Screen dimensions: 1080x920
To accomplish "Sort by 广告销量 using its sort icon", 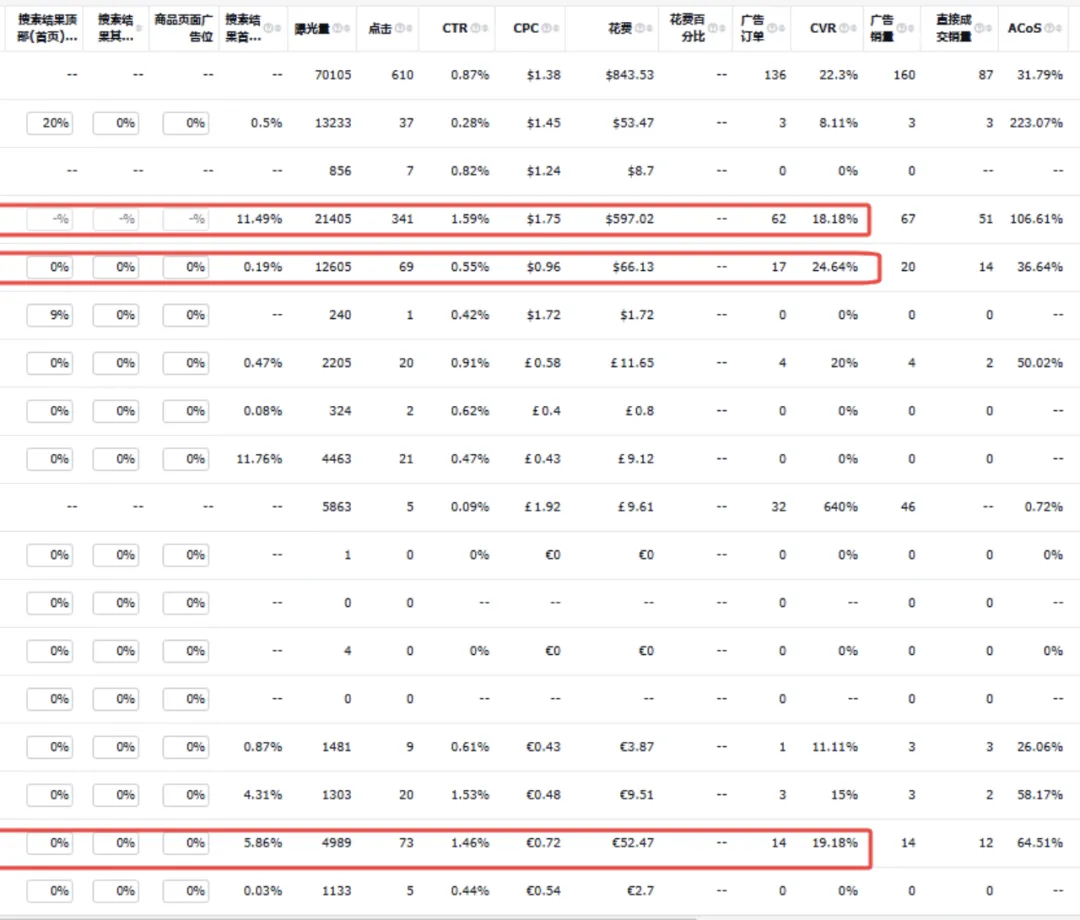I will pyautogui.click(x=911, y=28).
